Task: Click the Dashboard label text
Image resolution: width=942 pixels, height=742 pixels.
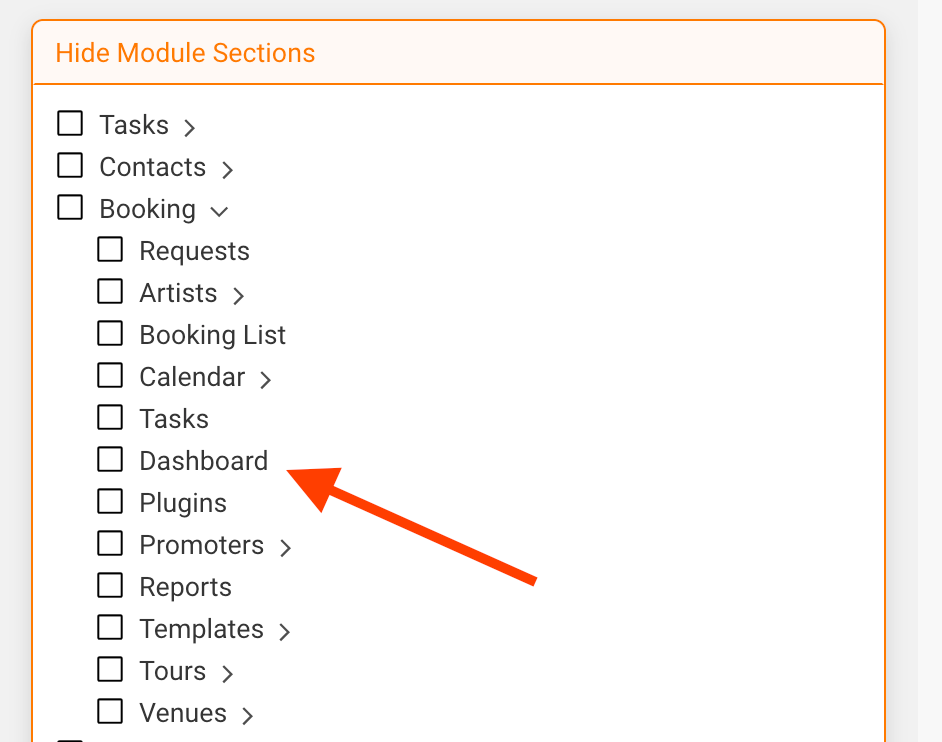Action: [x=204, y=461]
